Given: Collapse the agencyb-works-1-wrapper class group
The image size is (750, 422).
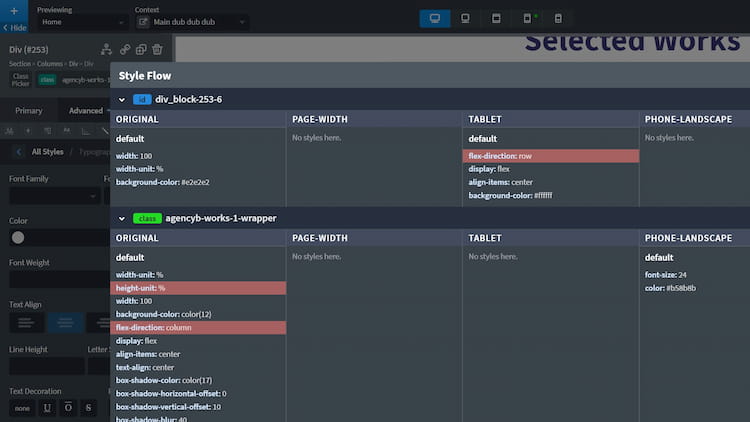Looking at the screenshot, I should click(121, 219).
